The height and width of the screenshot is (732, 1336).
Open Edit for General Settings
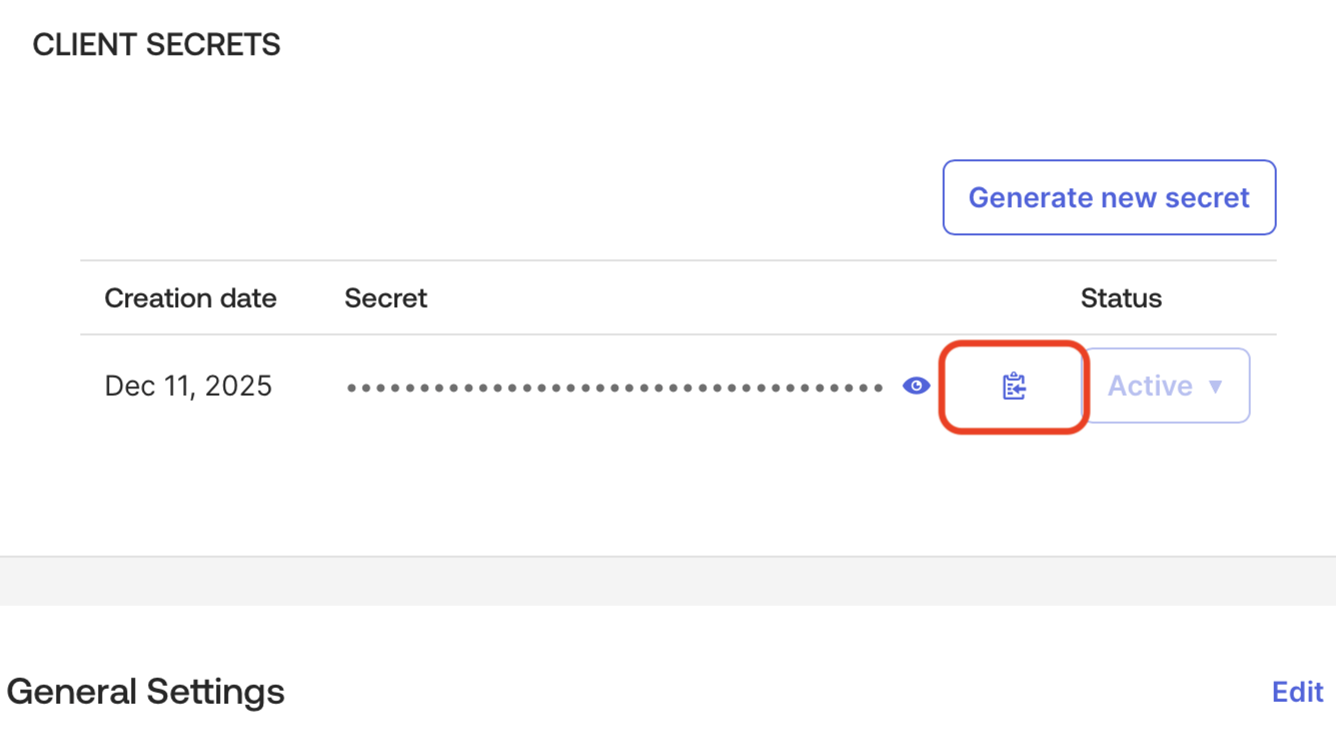[1297, 691]
